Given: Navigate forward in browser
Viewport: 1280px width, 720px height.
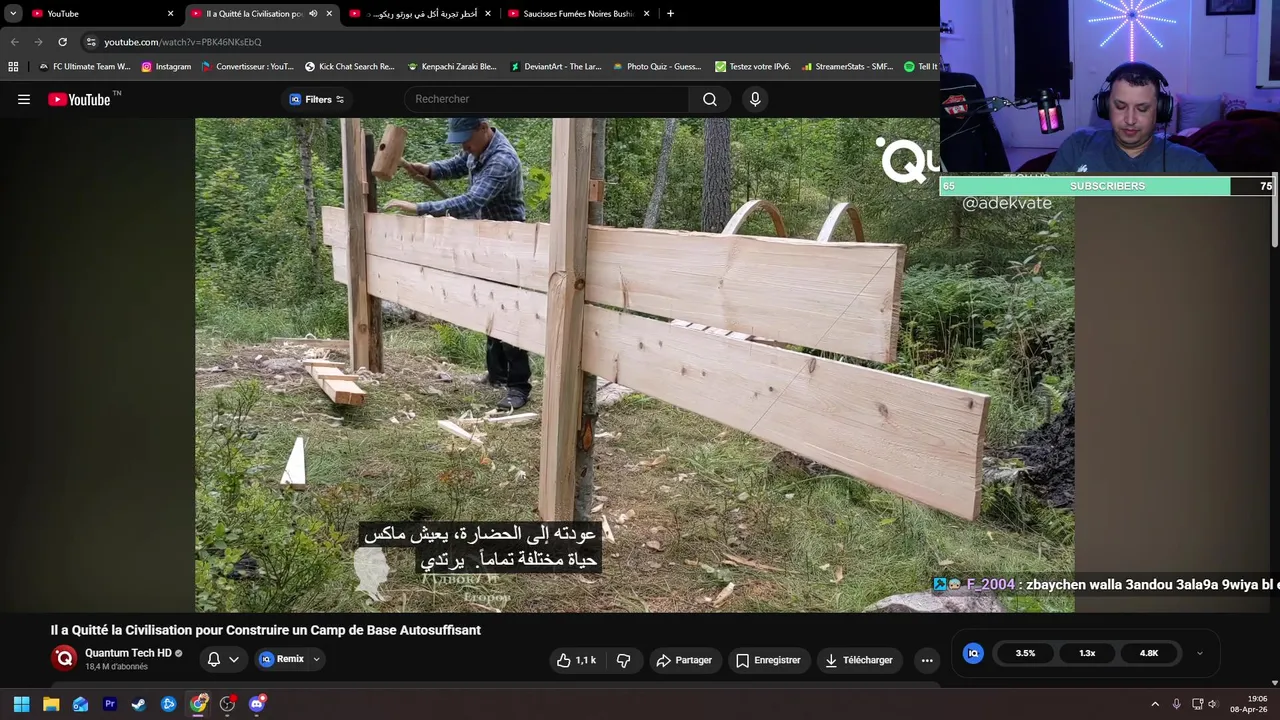Looking at the screenshot, I should click(x=38, y=42).
